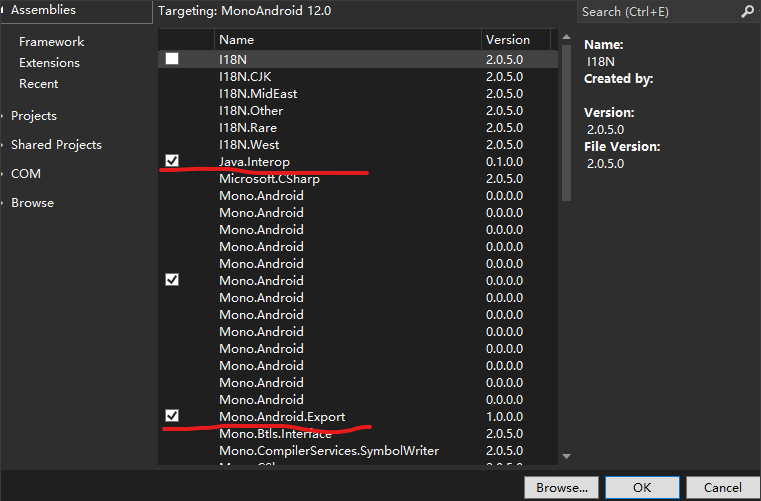Click the Browse... button

tap(562, 487)
